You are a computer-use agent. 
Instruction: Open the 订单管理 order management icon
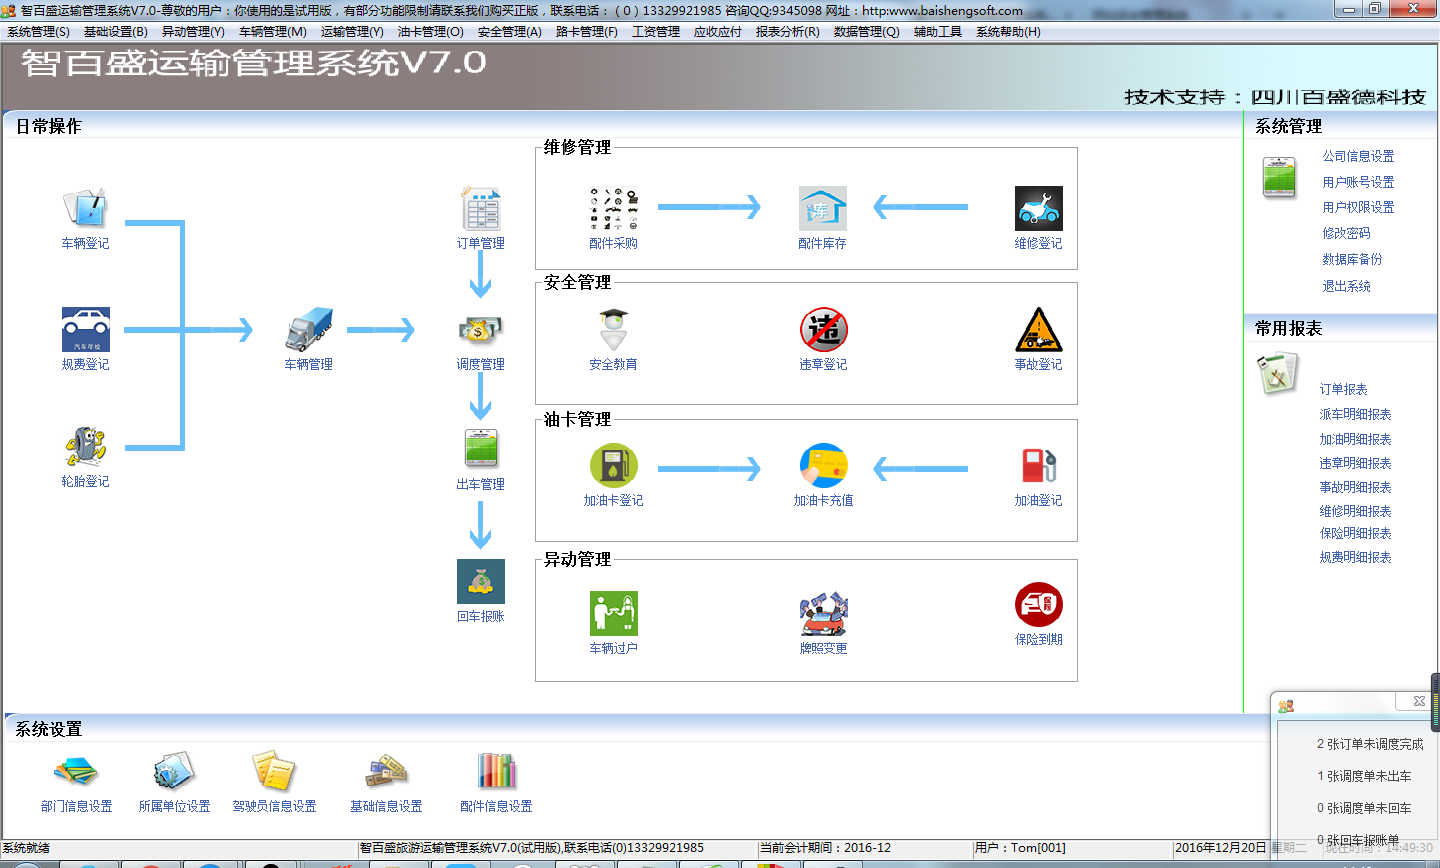point(480,208)
